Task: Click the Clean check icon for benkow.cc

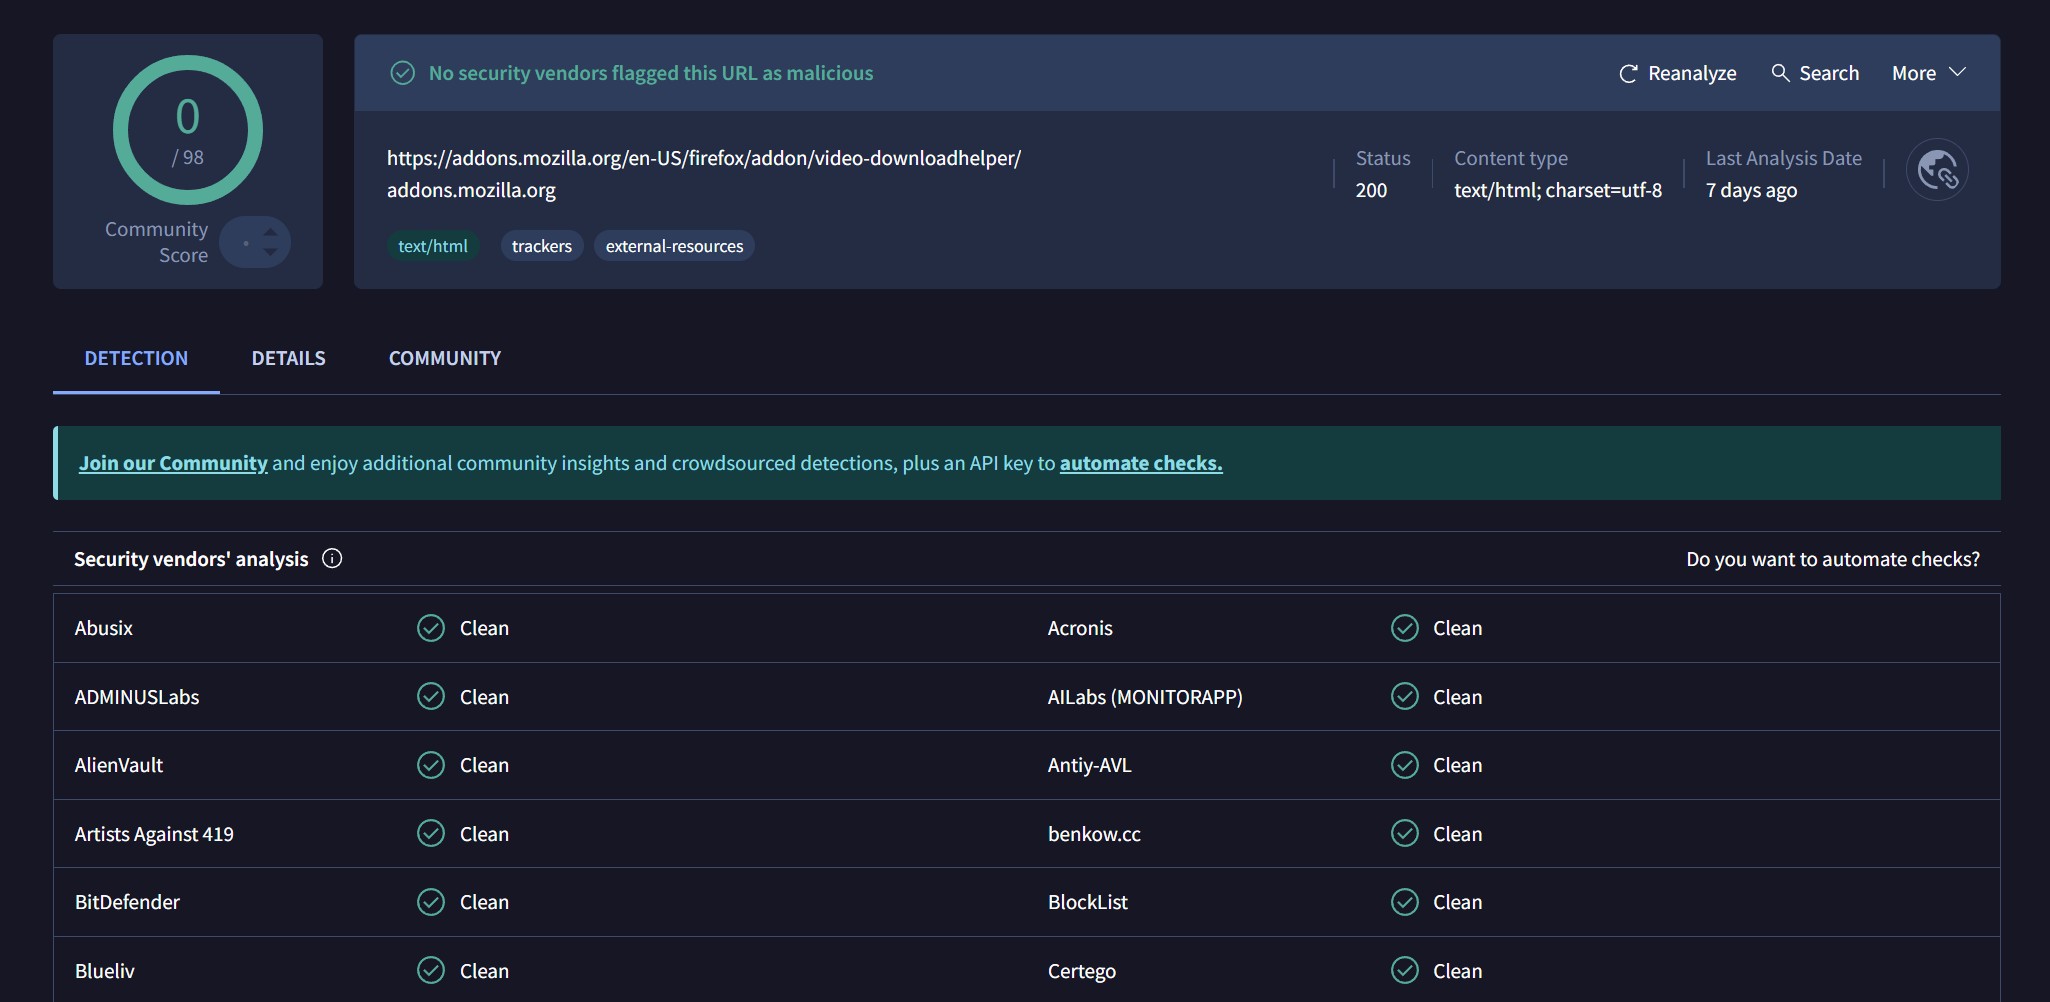Action: [x=1404, y=834]
